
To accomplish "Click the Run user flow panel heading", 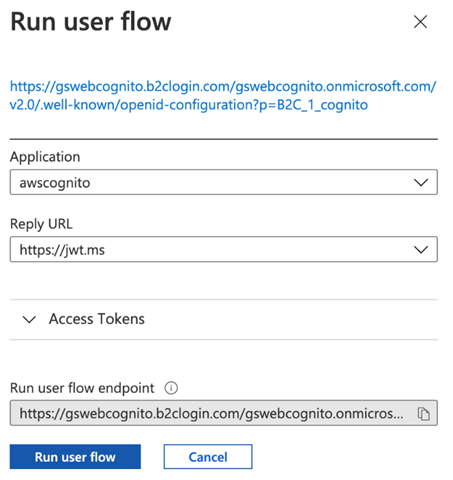I will click(x=91, y=22).
